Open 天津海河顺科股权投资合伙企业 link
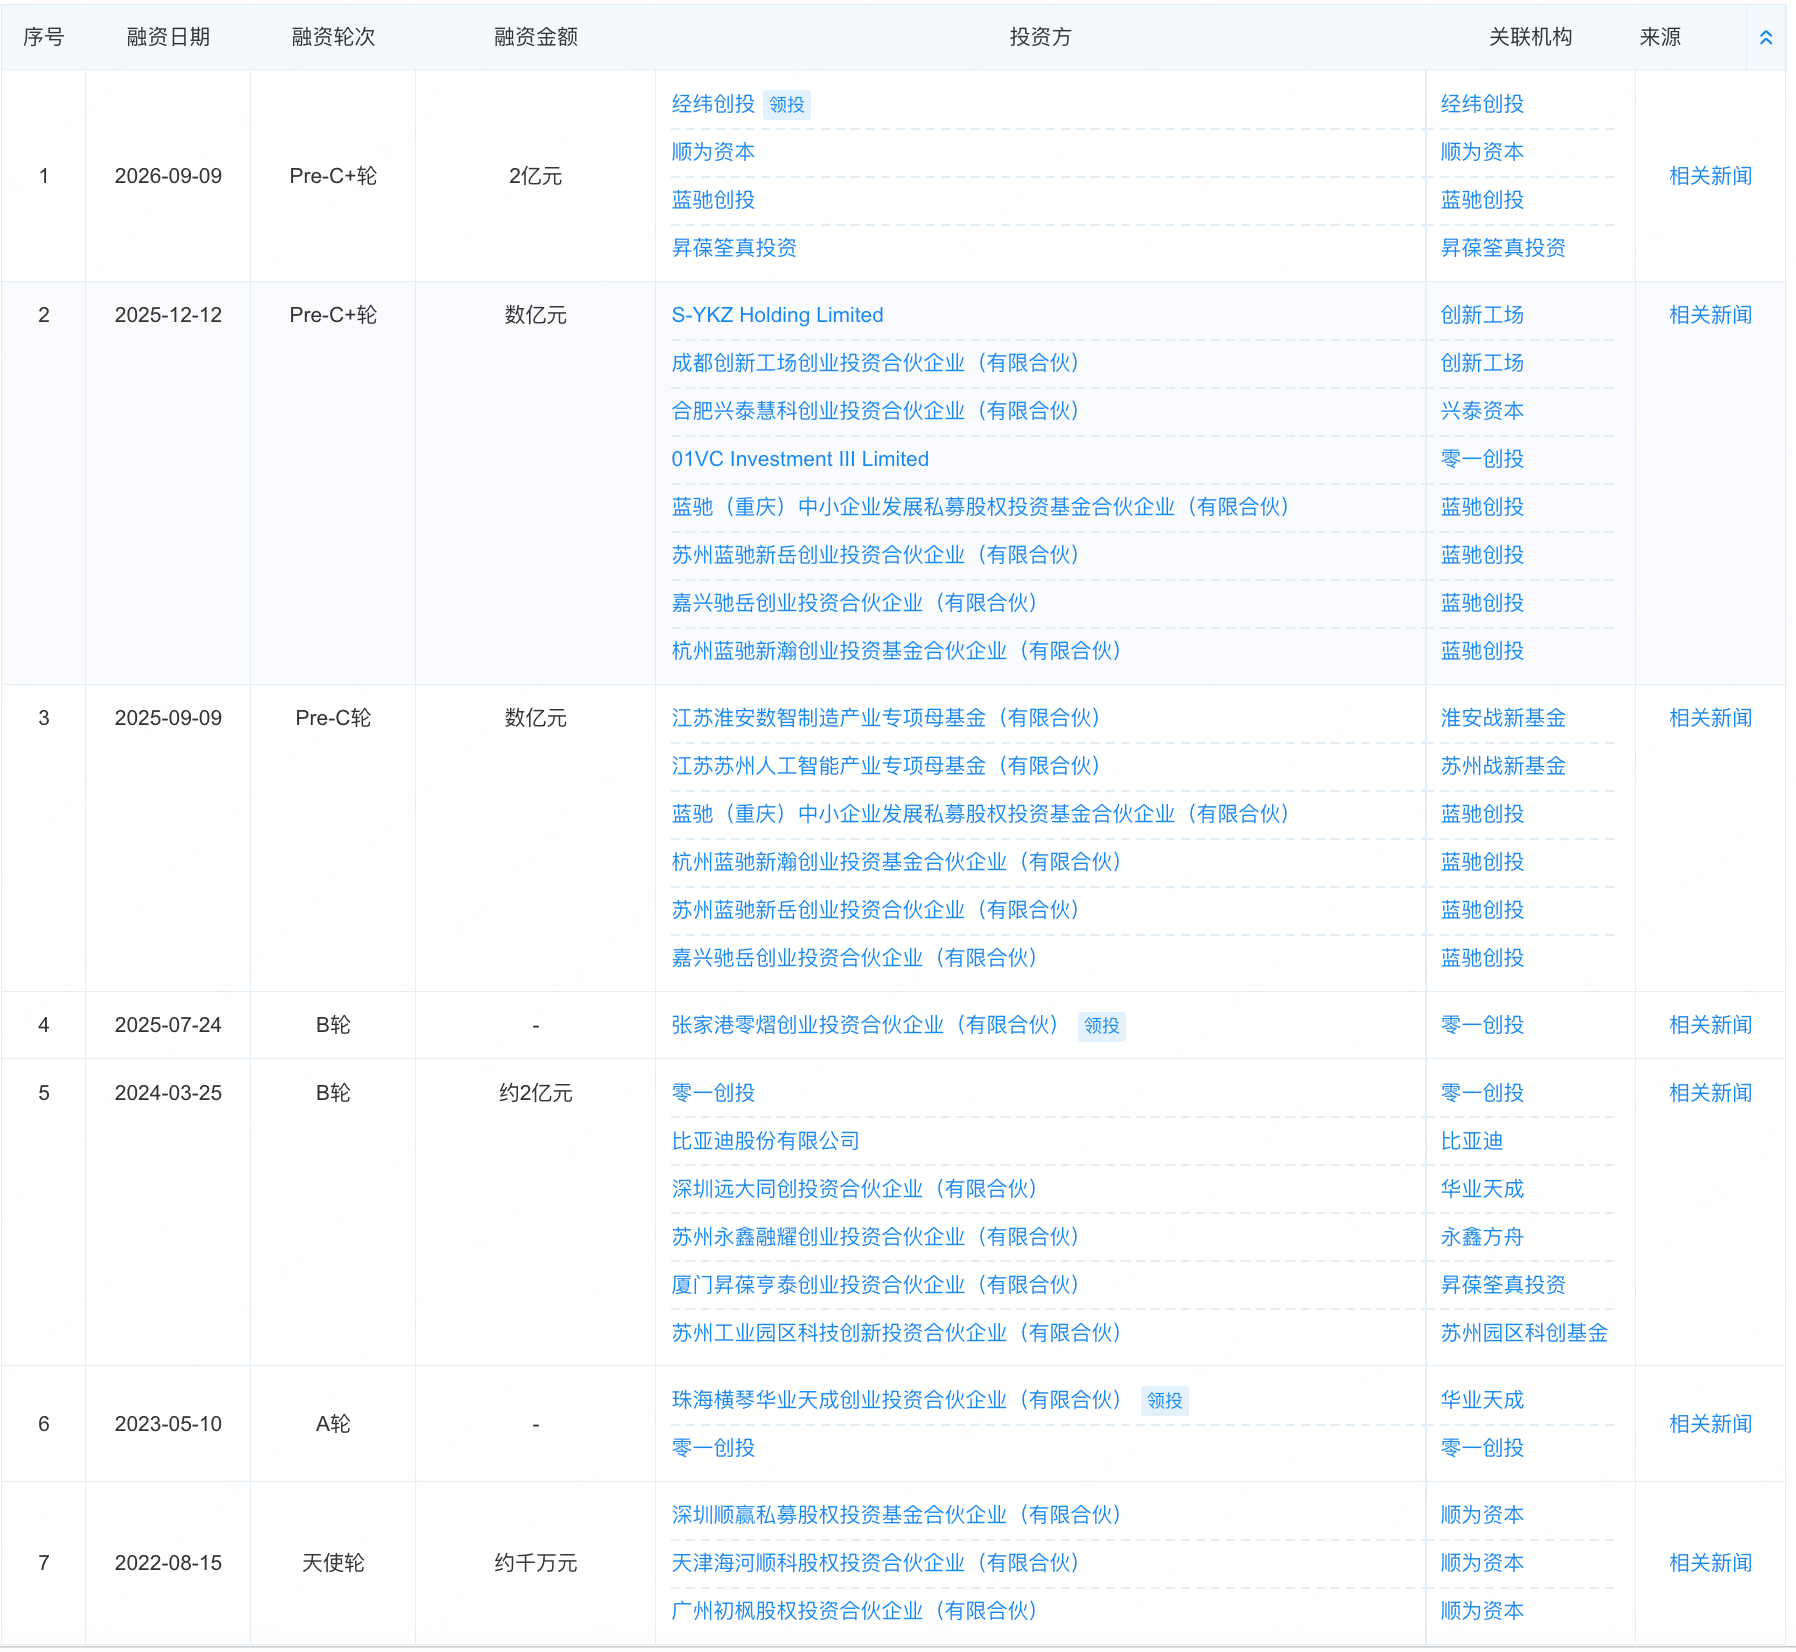 tap(876, 1563)
